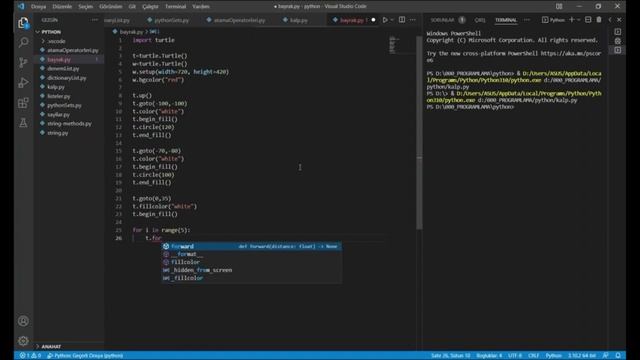Open notifications bell in status bar
Image resolution: width=640 pixels, height=360 pixels.
pyautogui.click(x=618, y=356)
